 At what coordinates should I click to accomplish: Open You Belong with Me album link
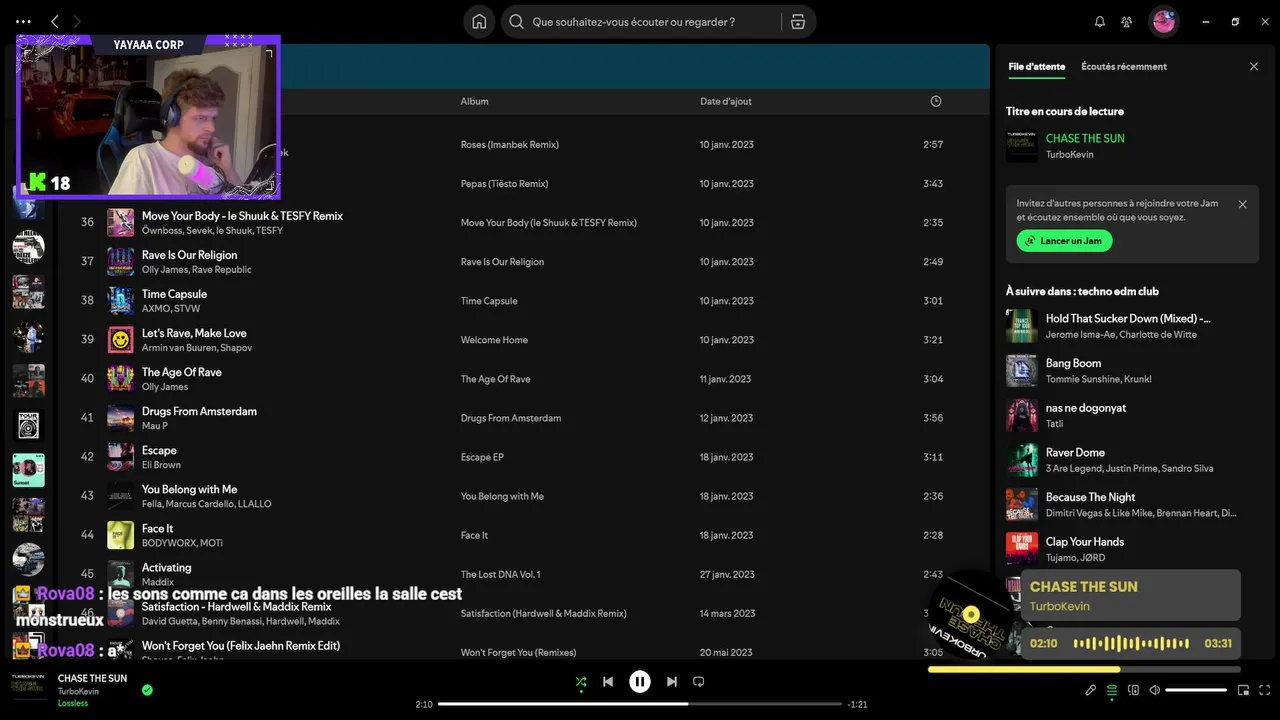pyautogui.click(x=502, y=496)
